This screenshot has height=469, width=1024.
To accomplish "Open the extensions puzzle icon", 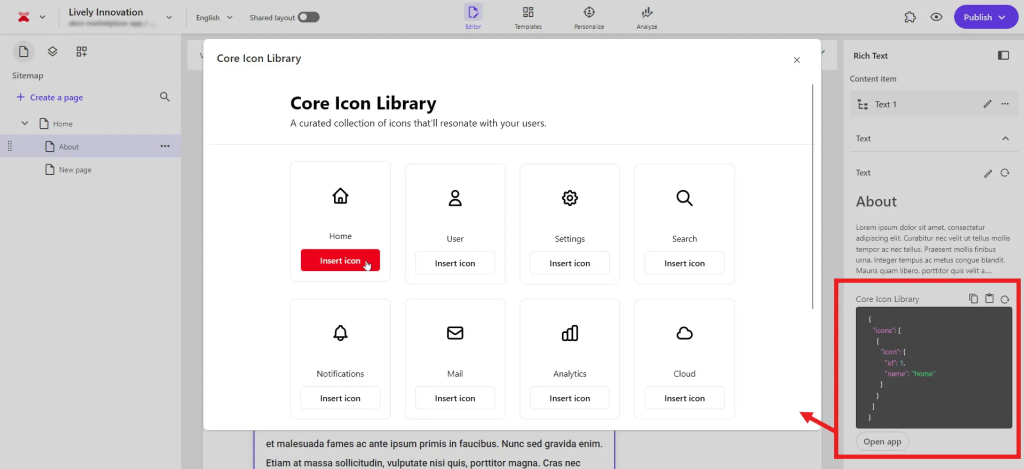I will click(910, 17).
